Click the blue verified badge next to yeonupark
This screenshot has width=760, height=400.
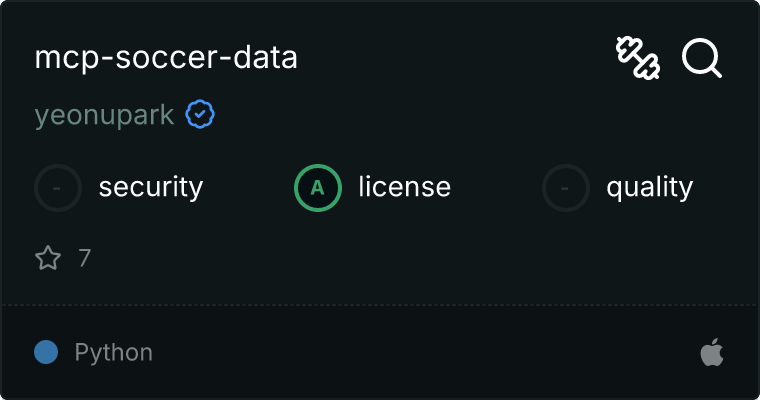[200, 116]
